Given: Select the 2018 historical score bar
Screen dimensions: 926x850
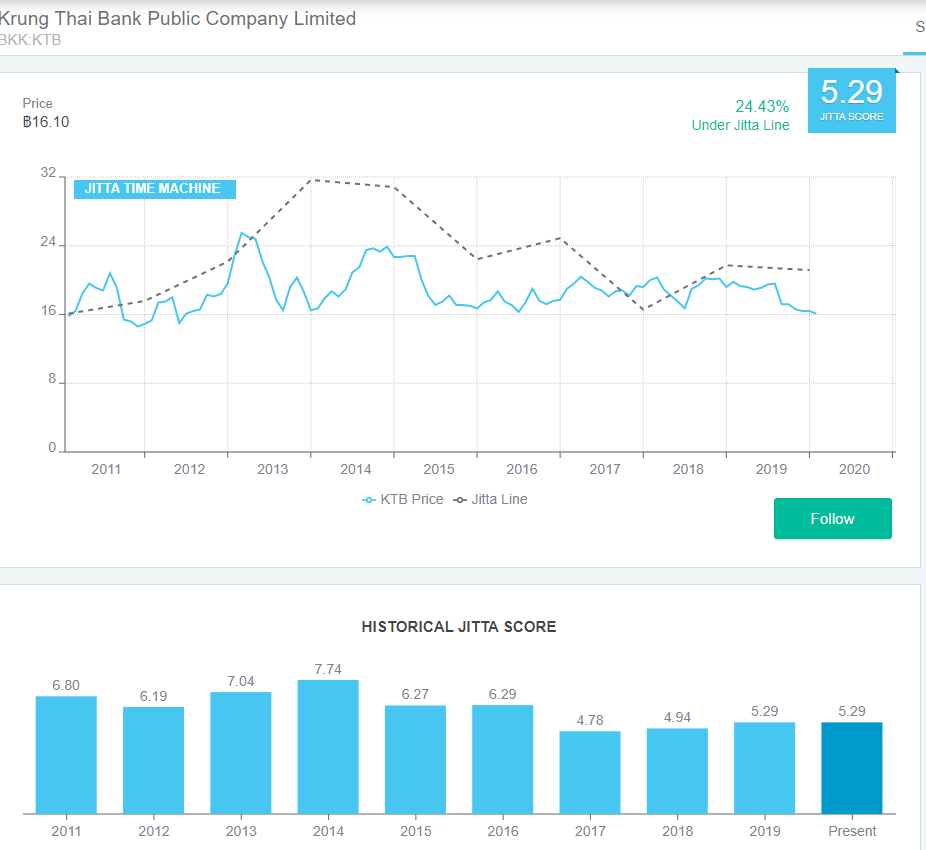Looking at the screenshot, I should tap(677, 771).
